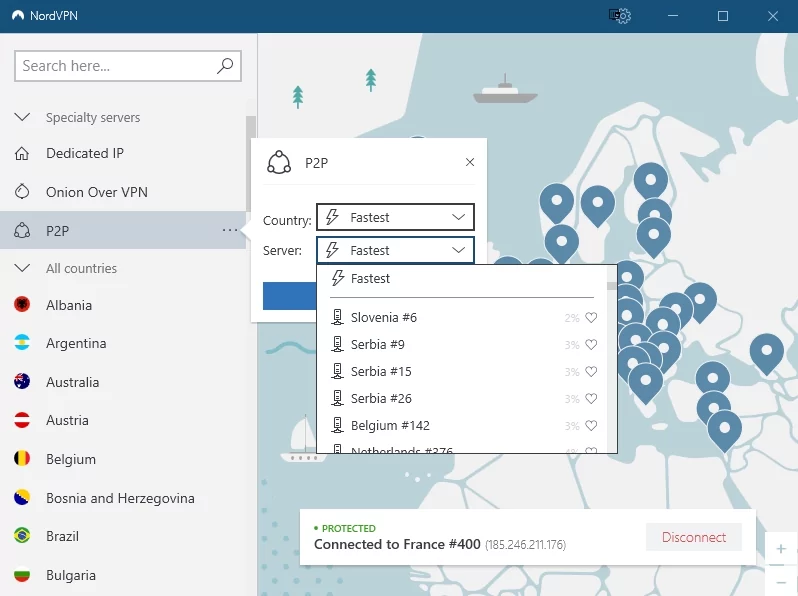
Task: Select Bulgaria in the country list
Action: (x=123, y=575)
